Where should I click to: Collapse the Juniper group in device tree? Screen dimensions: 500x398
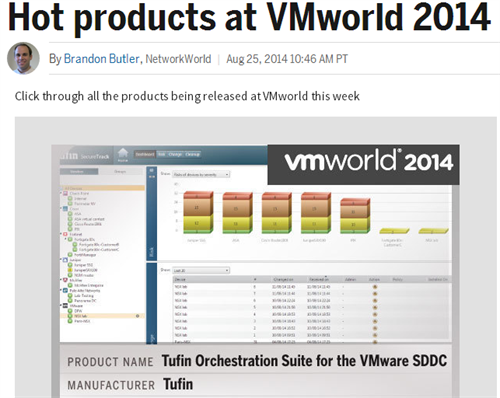click(x=61, y=260)
